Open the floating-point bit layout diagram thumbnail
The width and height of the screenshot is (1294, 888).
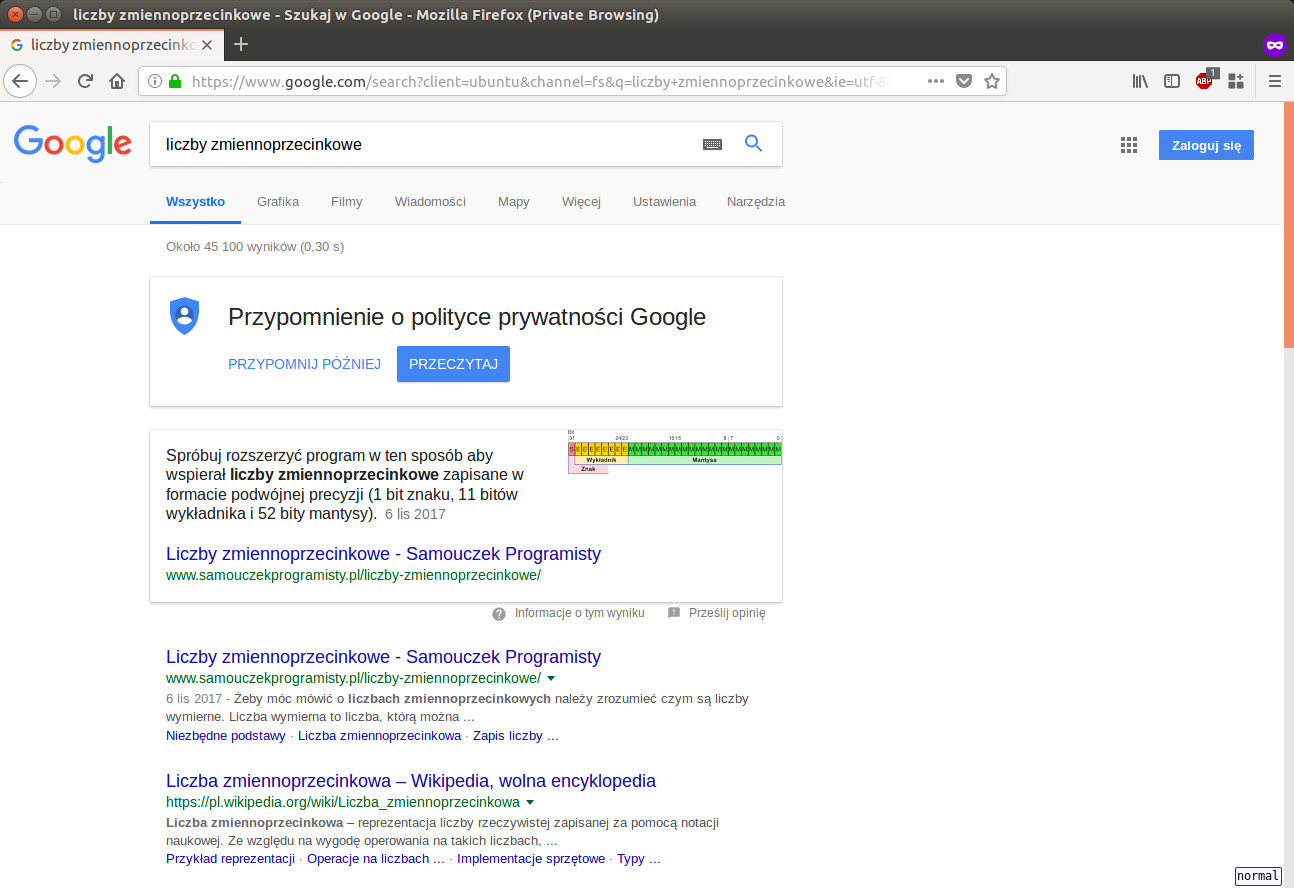(x=675, y=451)
